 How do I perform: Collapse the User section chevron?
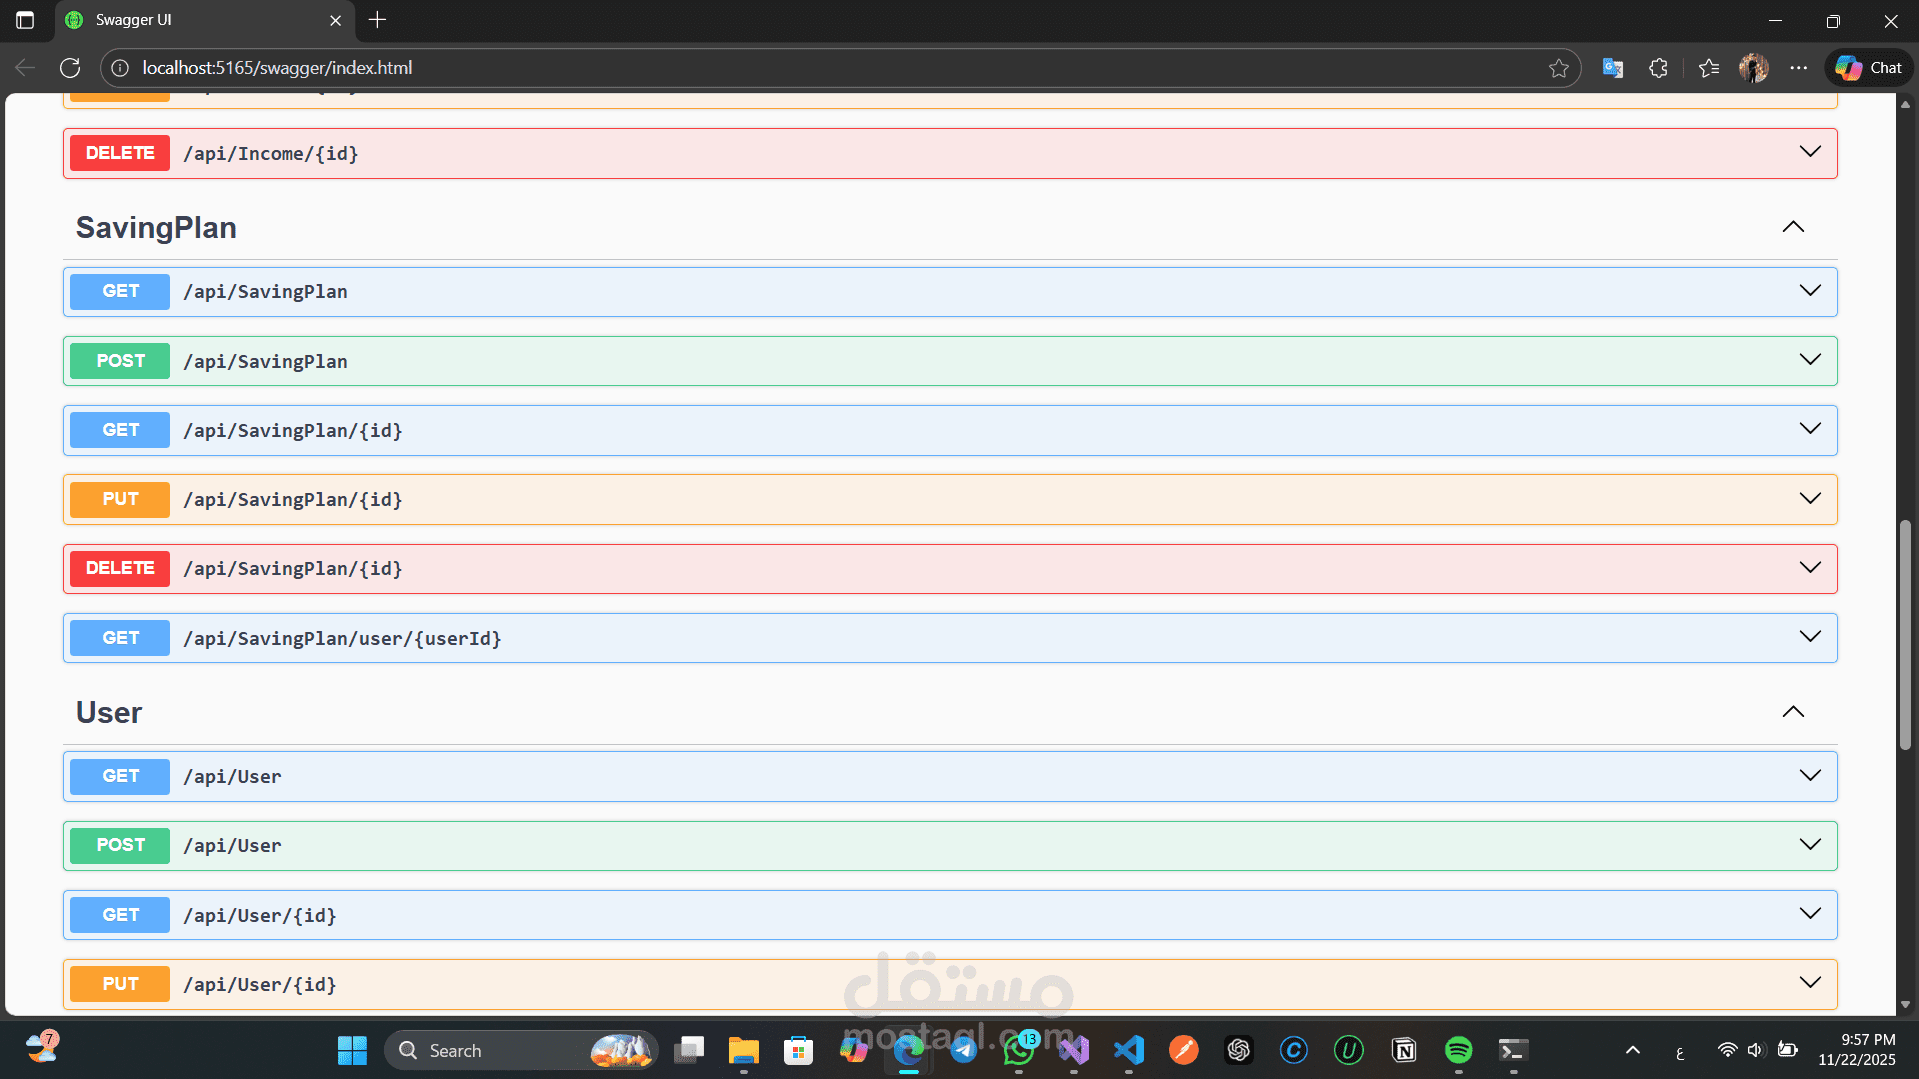click(1793, 712)
